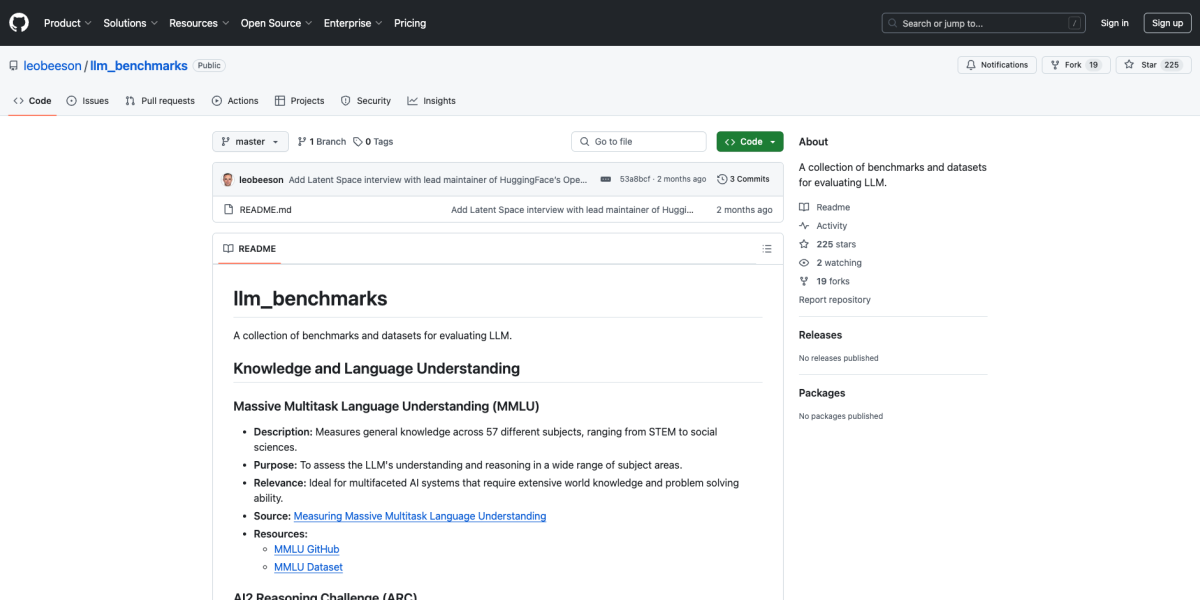Image resolution: width=1200 pixels, height=600 pixels.
Task: Switch to the Issues tab
Action: (88, 101)
